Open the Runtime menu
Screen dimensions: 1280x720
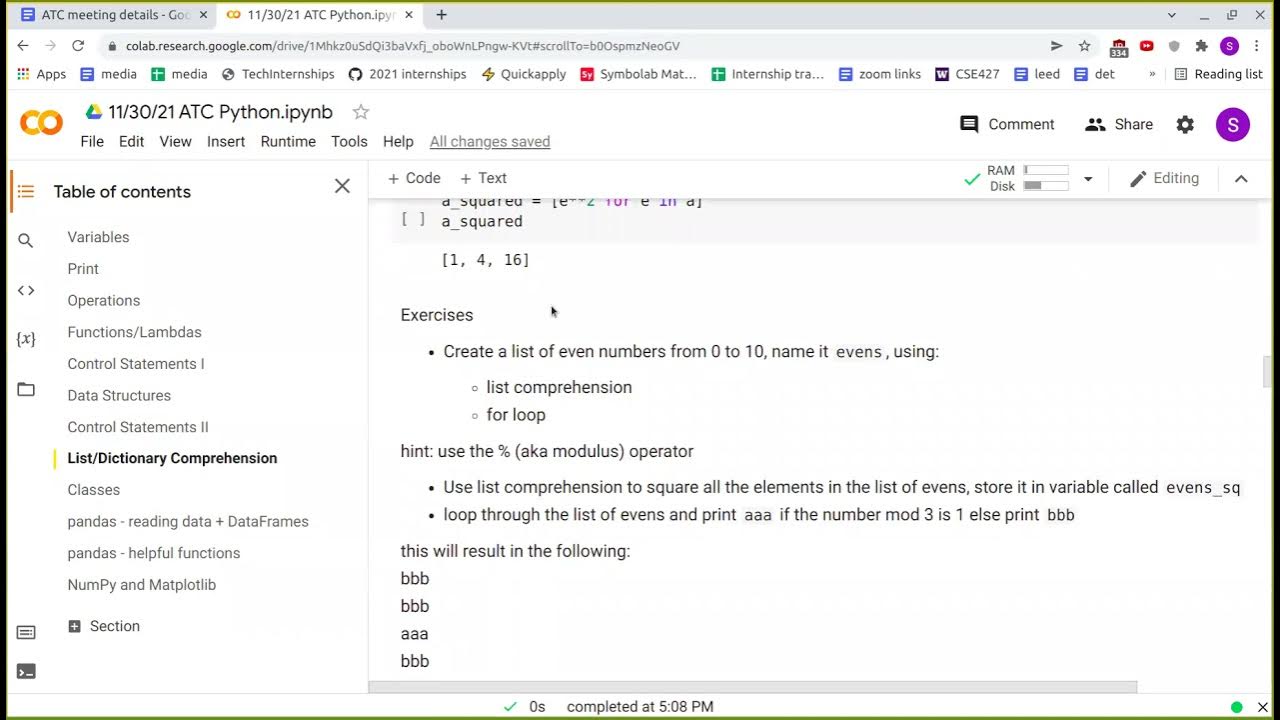coord(288,141)
